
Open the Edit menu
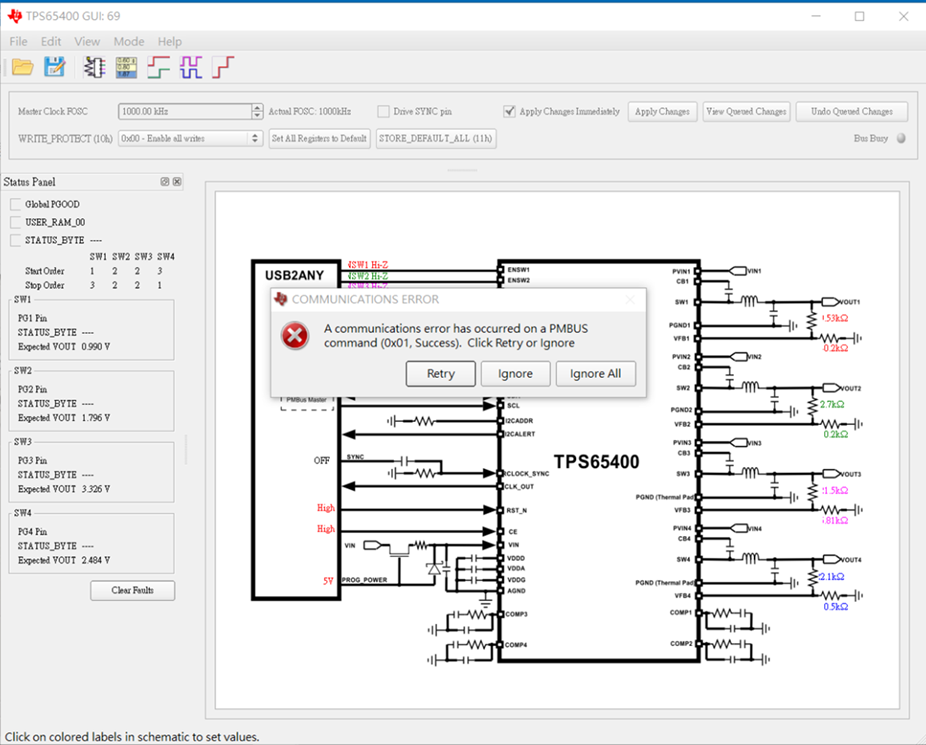(51, 41)
